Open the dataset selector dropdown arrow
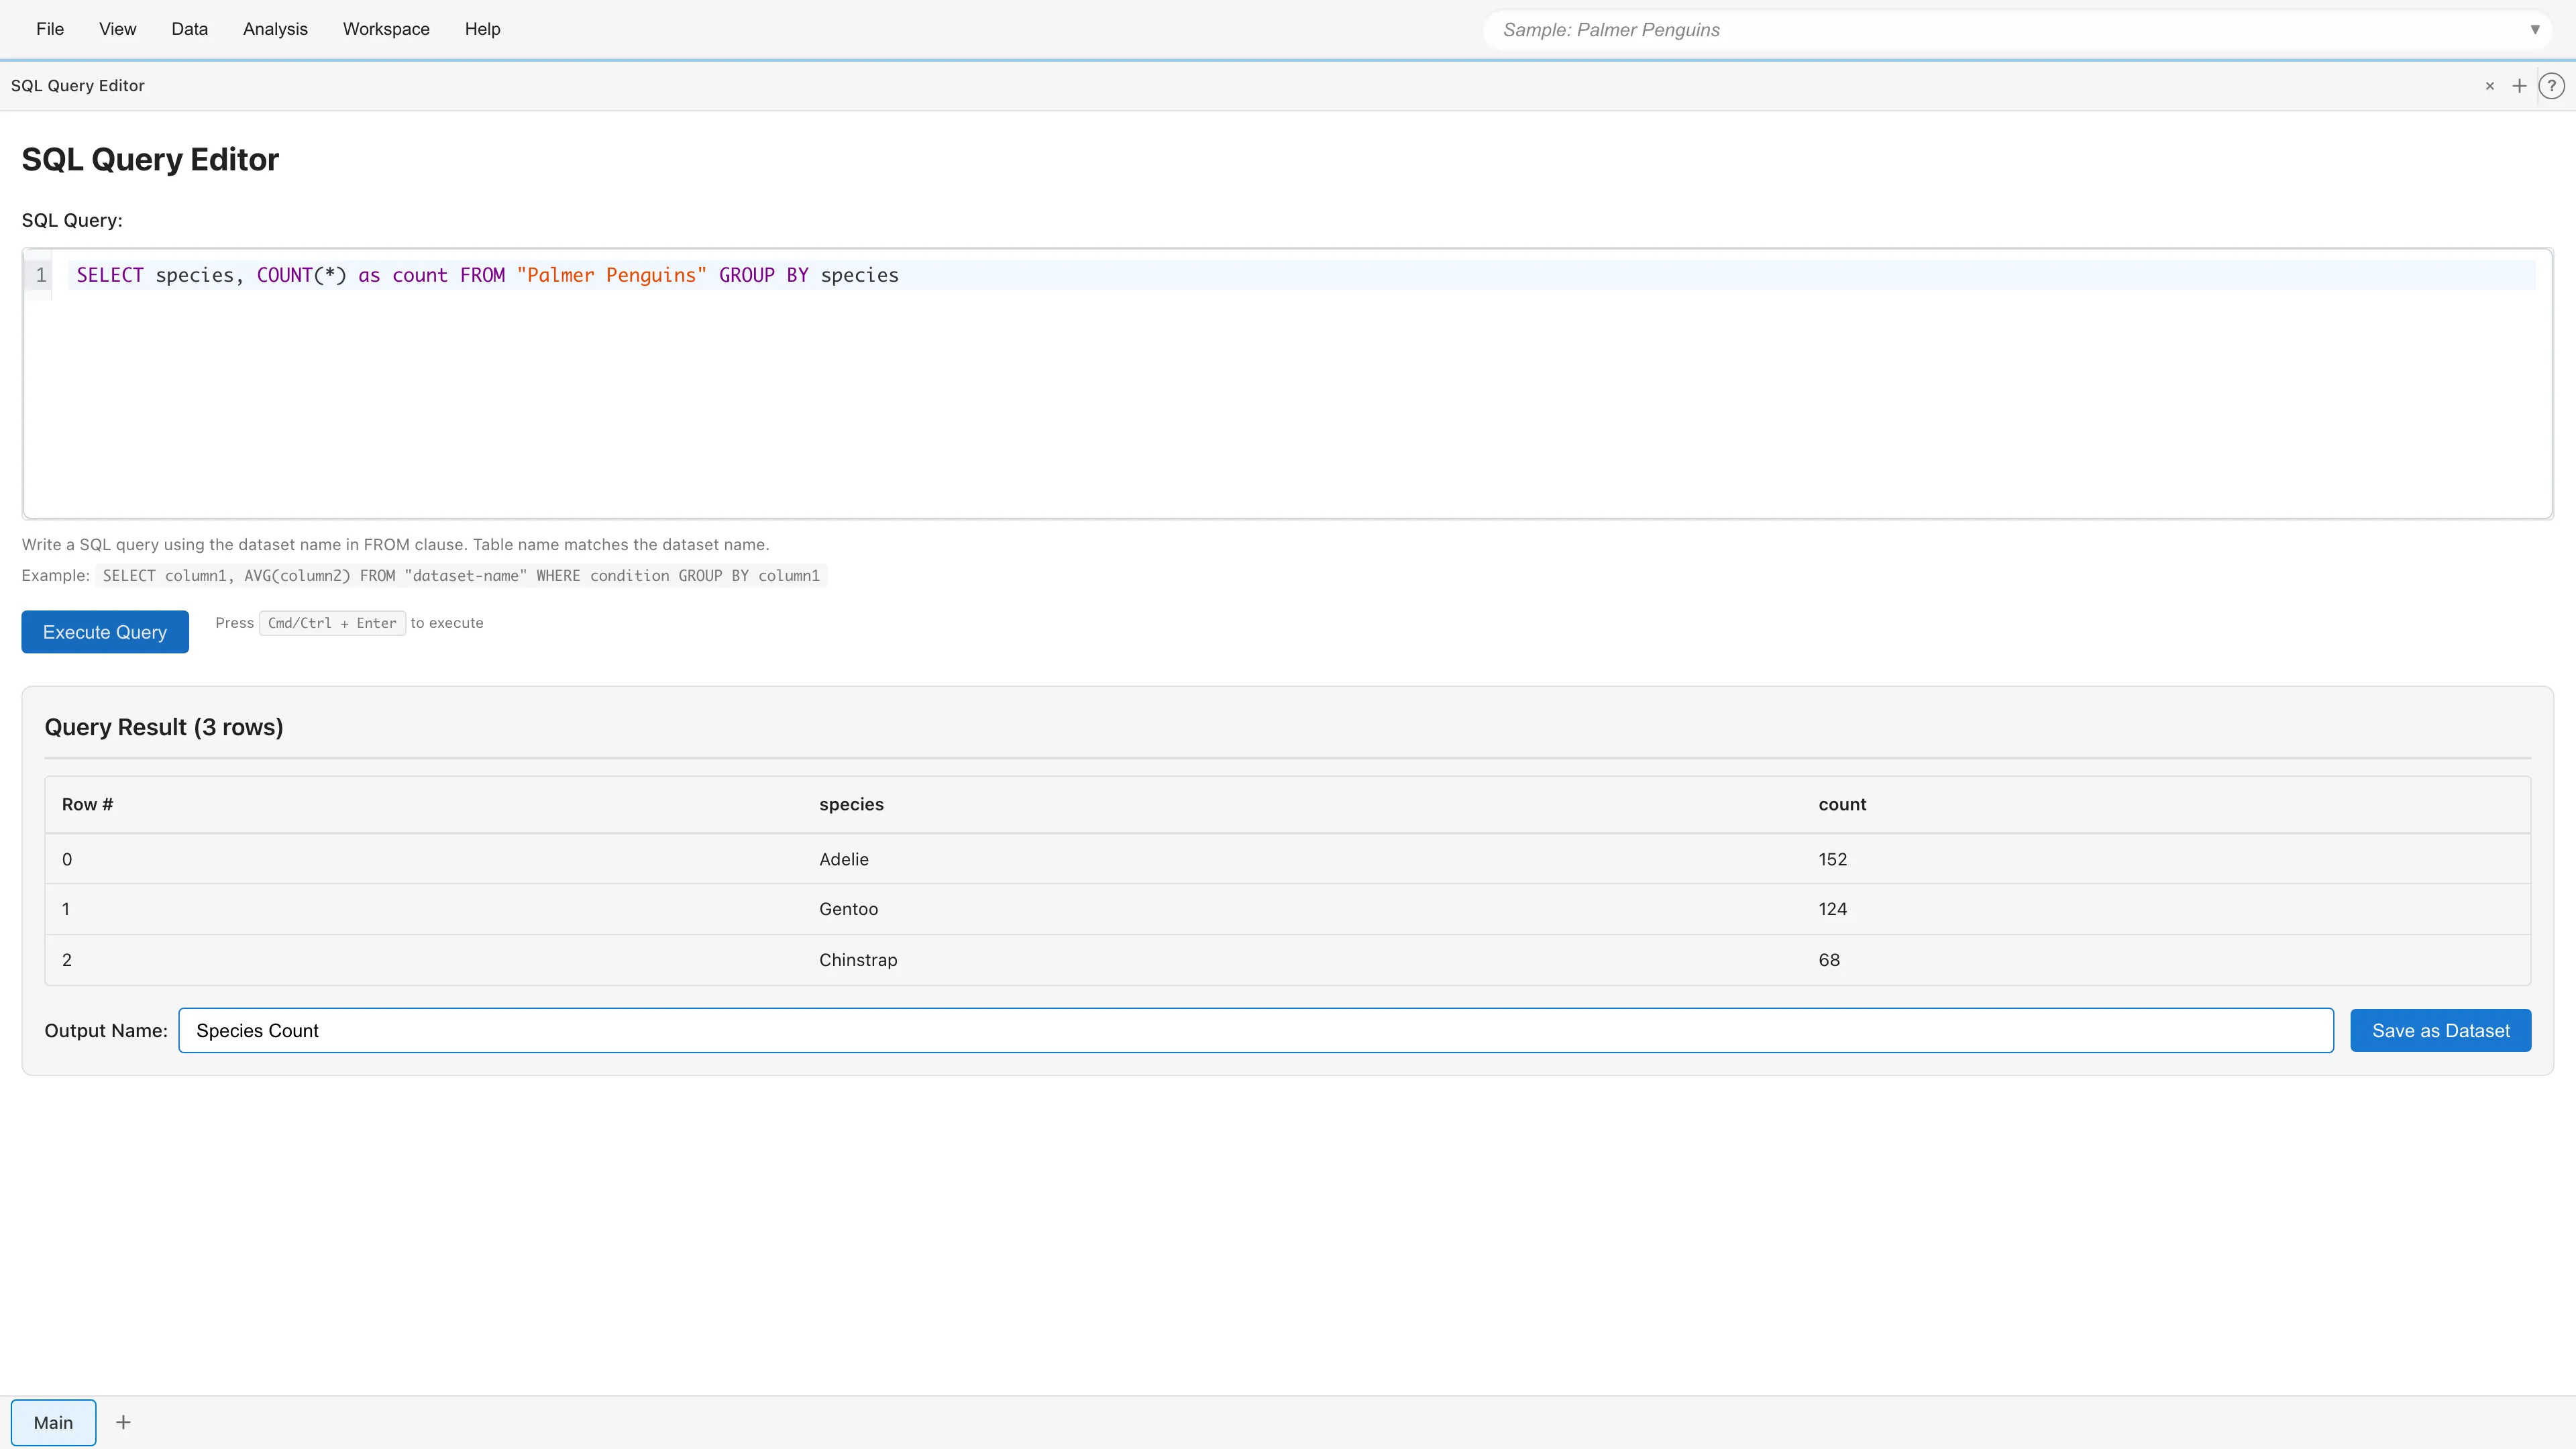2576x1449 pixels. (x=2536, y=29)
